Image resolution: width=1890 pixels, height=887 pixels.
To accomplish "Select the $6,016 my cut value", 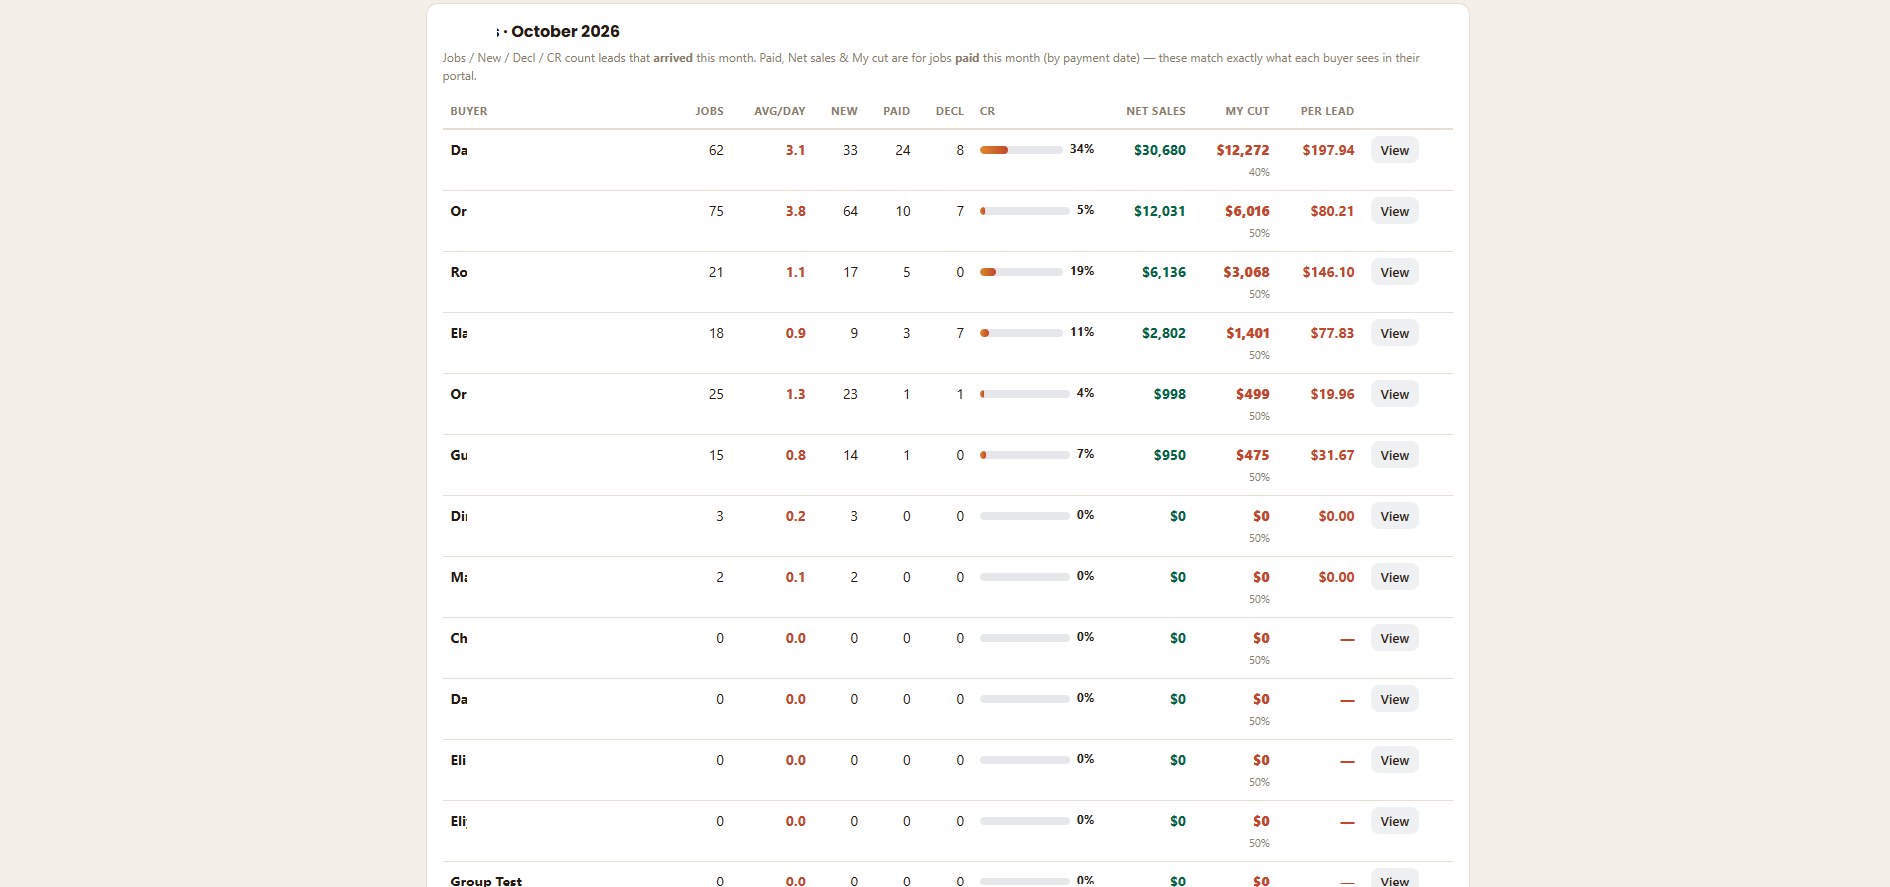I will click(1247, 211).
